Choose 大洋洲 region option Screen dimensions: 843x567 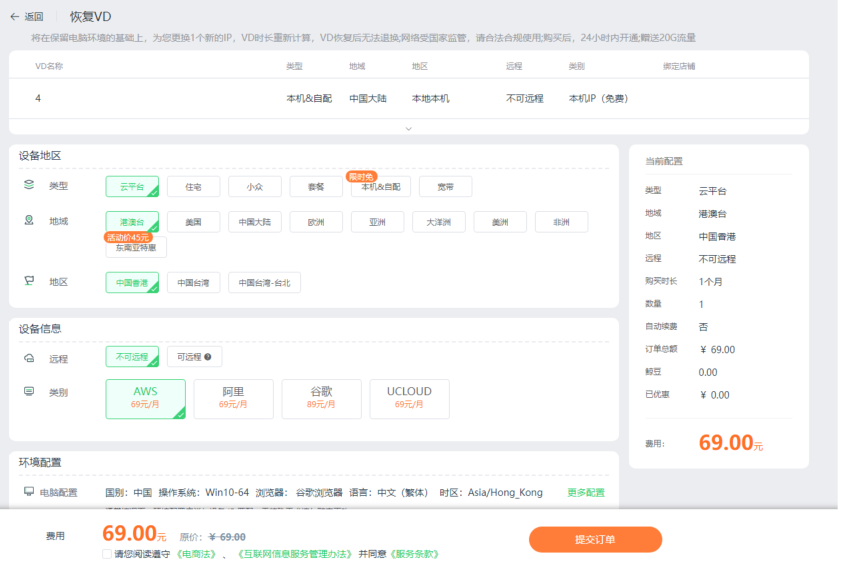(439, 222)
